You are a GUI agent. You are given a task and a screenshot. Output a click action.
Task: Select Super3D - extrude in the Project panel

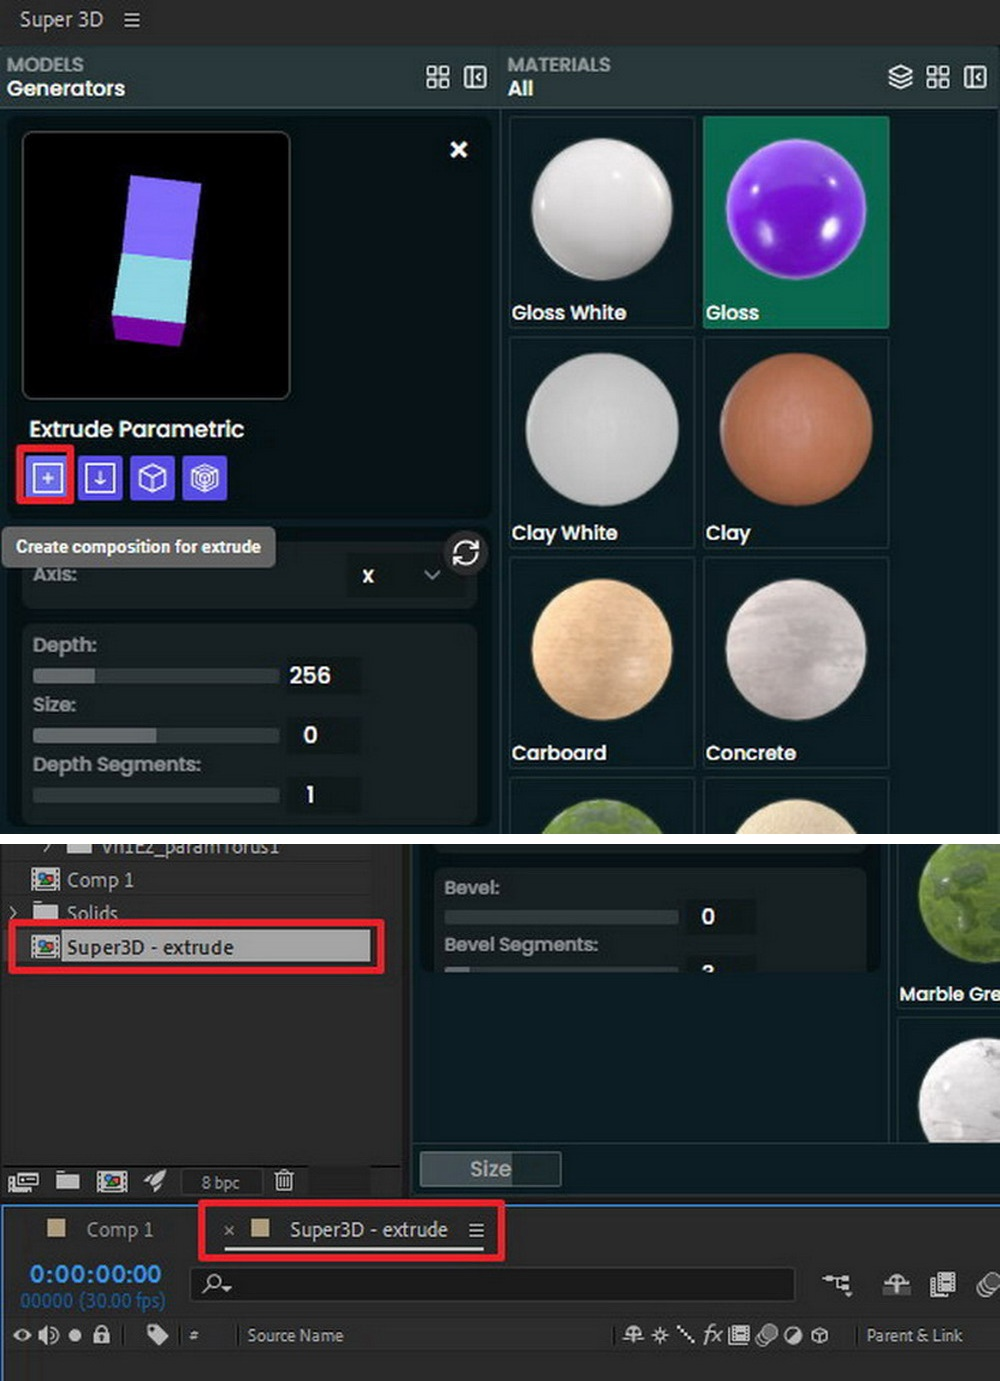coord(200,946)
